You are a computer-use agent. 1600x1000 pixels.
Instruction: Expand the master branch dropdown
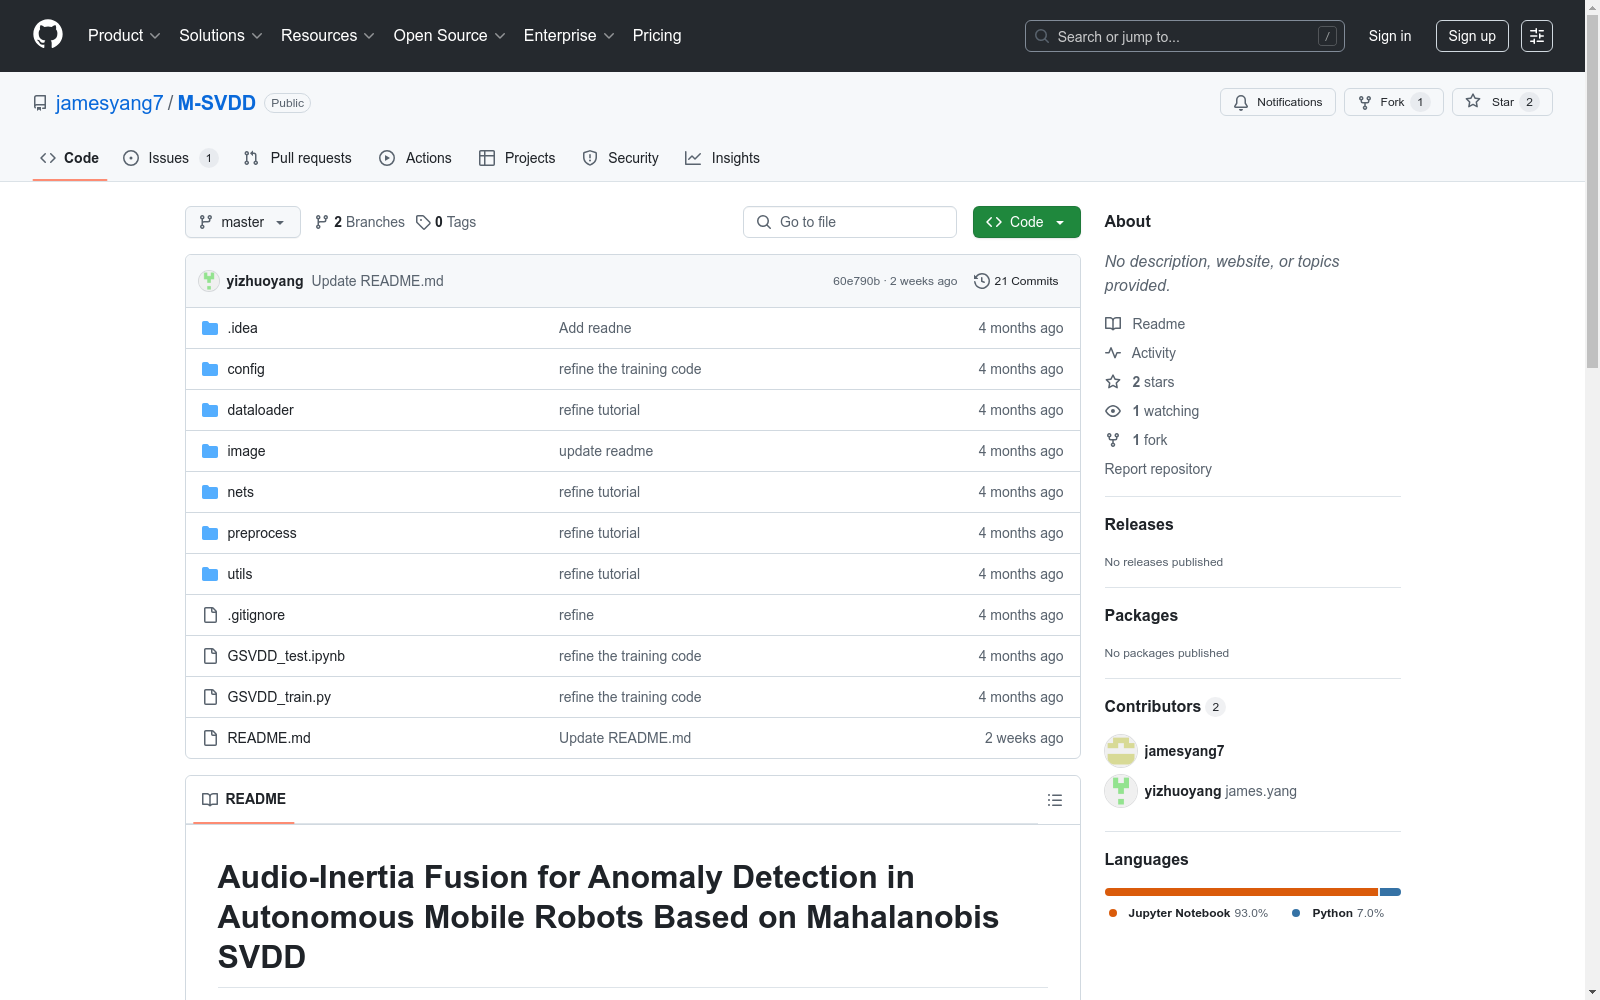coord(243,222)
